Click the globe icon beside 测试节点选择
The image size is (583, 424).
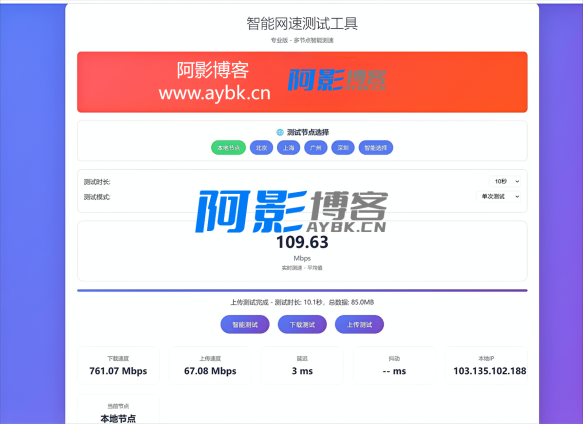click(280, 132)
